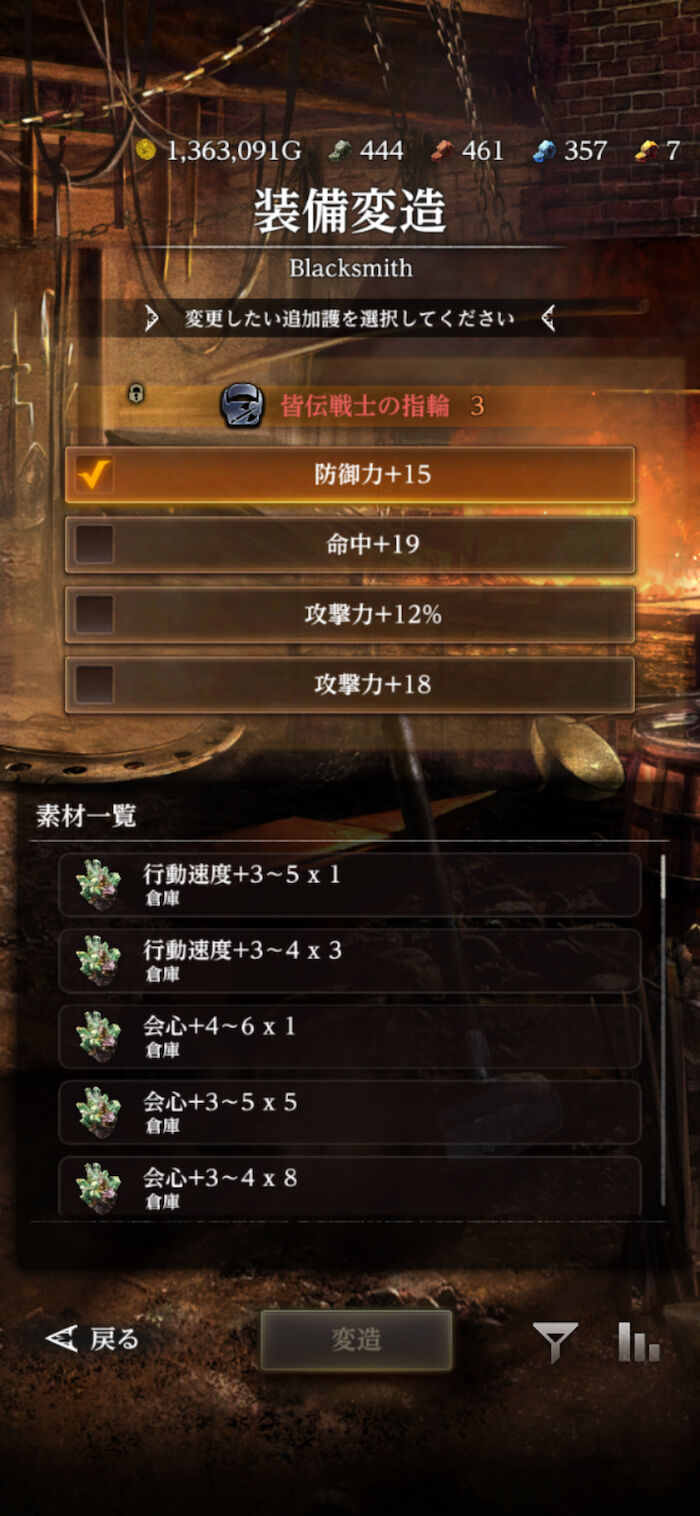Go back with the 戻る button
Viewport: 700px width, 1516px height.
click(x=93, y=1340)
